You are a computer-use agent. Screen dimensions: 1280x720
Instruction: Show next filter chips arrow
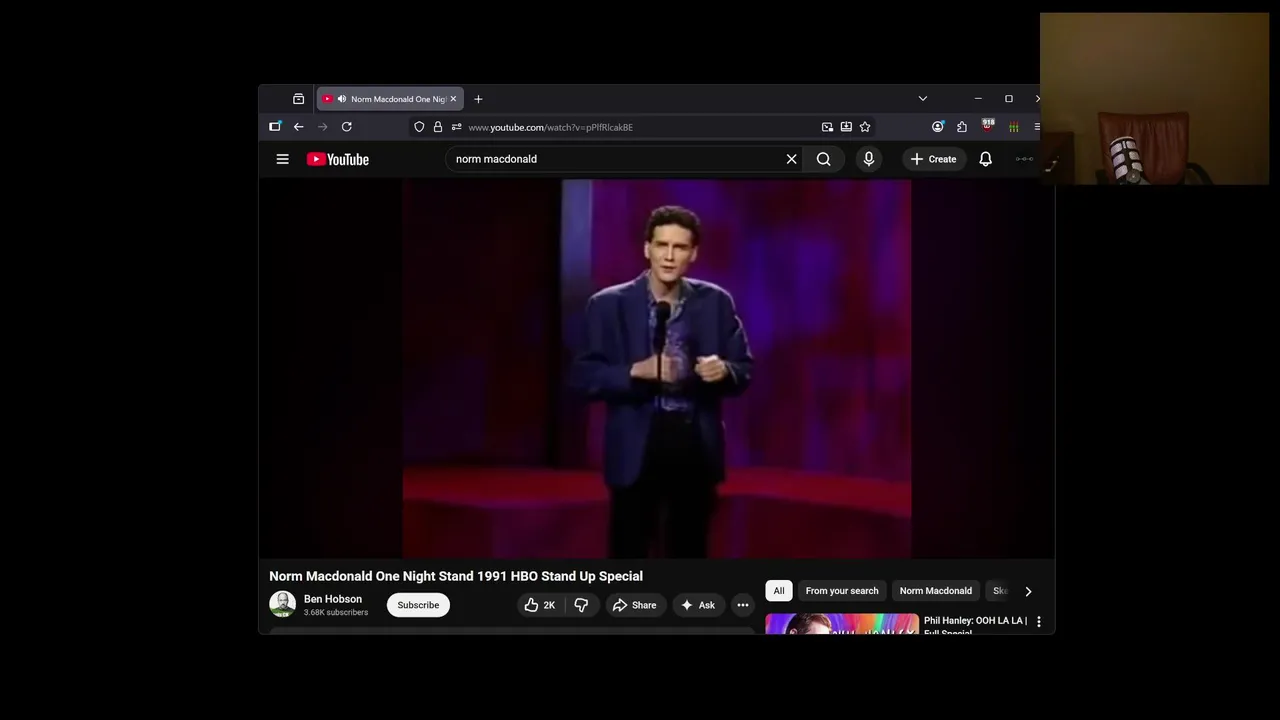[x=1028, y=591]
